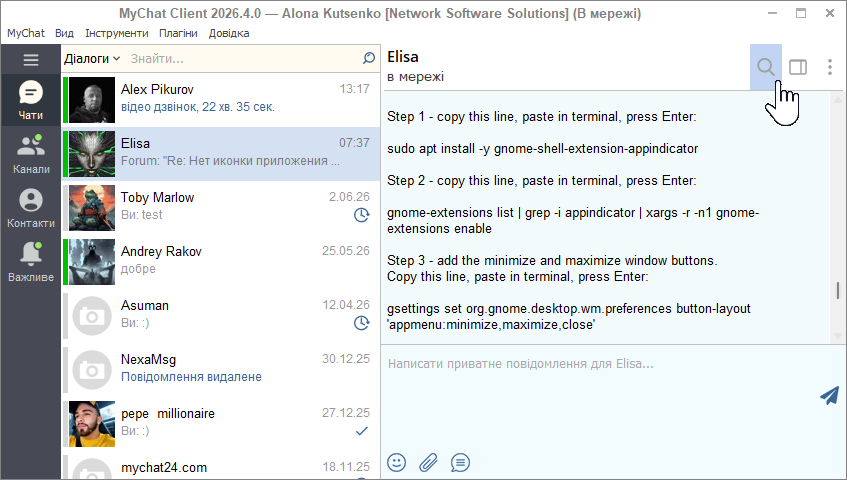This screenshot has width=847, height=480.
Task: Open quick message templates icon
Action: [460, 462]
